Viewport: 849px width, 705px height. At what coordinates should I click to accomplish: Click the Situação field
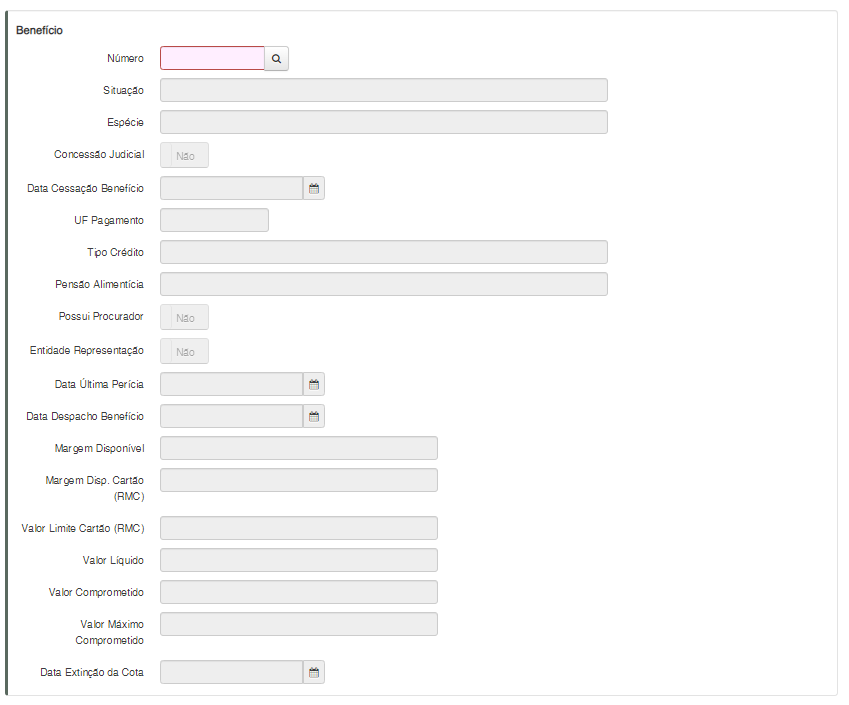pyautogui.click(x=383, y=90)
